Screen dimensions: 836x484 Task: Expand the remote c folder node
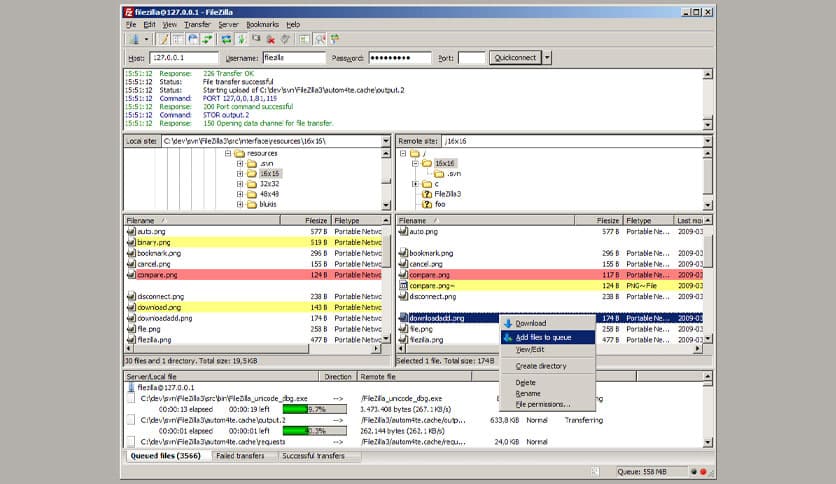tap(415, 184)
